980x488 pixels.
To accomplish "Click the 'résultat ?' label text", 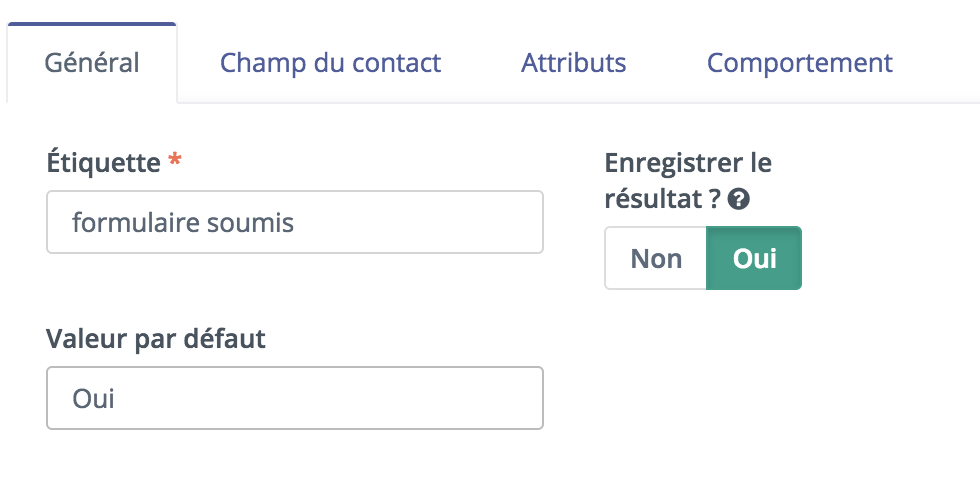I will [x=663, y=200].
